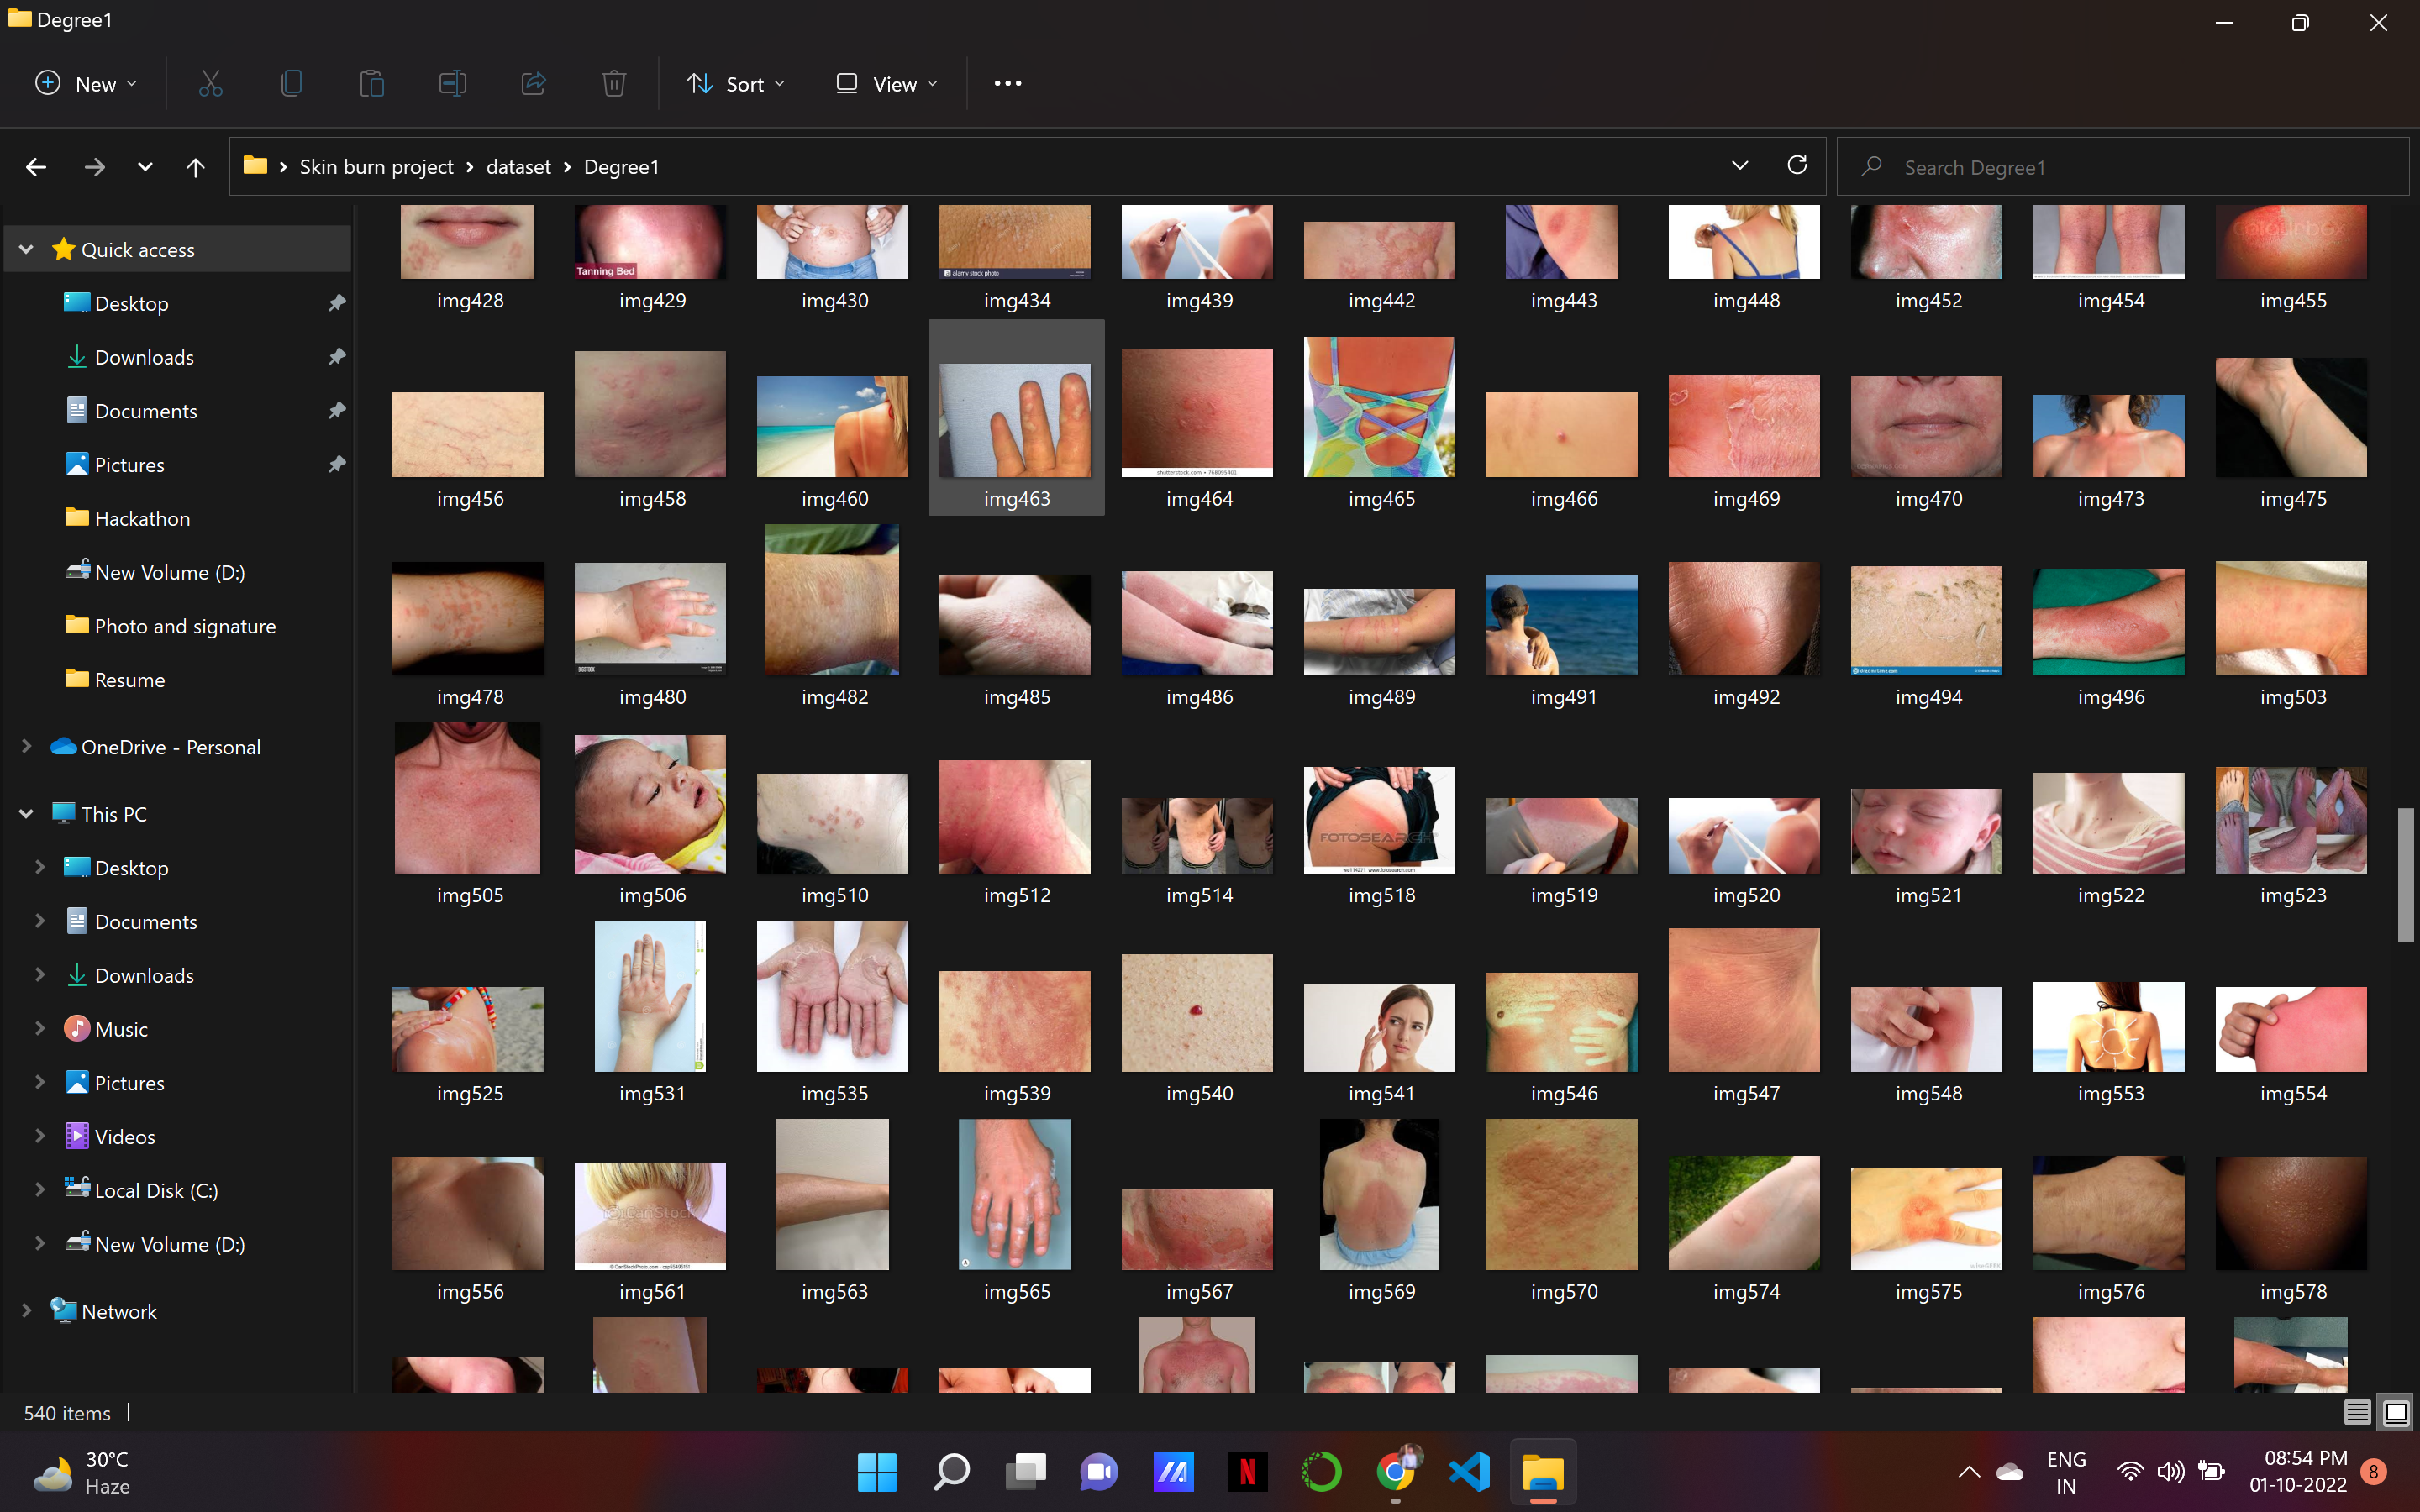The width and height of the screenshot is (2420, 1512).
Task: Switch to details list view toggle
Action: tap(2357, 1412)
